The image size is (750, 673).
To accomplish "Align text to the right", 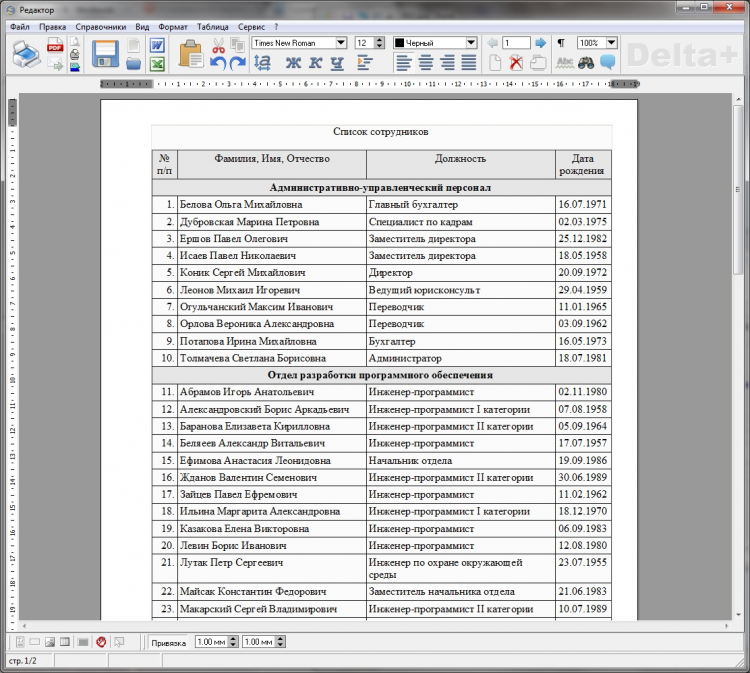I will (x=447, y=63).
